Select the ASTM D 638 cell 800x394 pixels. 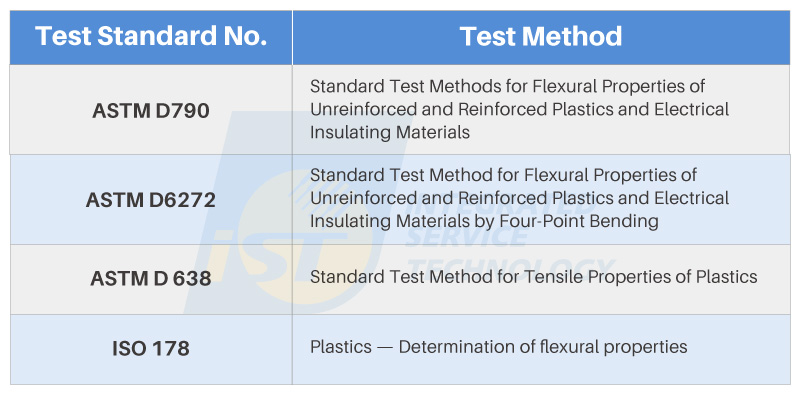[151, 279]
